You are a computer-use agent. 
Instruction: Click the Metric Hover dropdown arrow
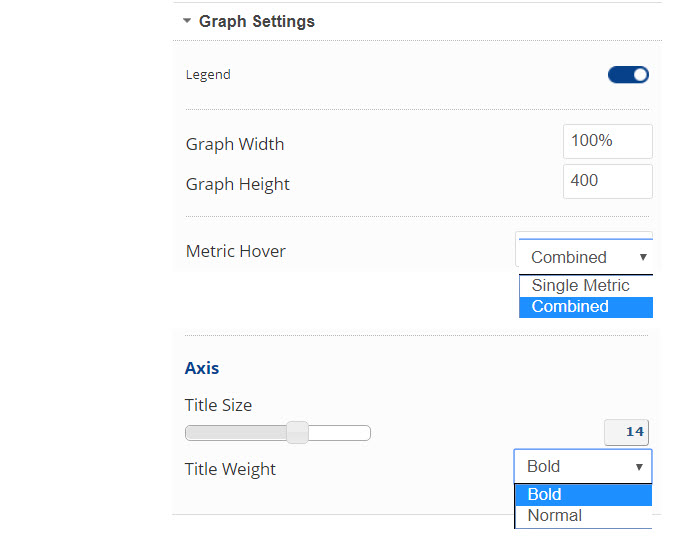coord(642,257)
